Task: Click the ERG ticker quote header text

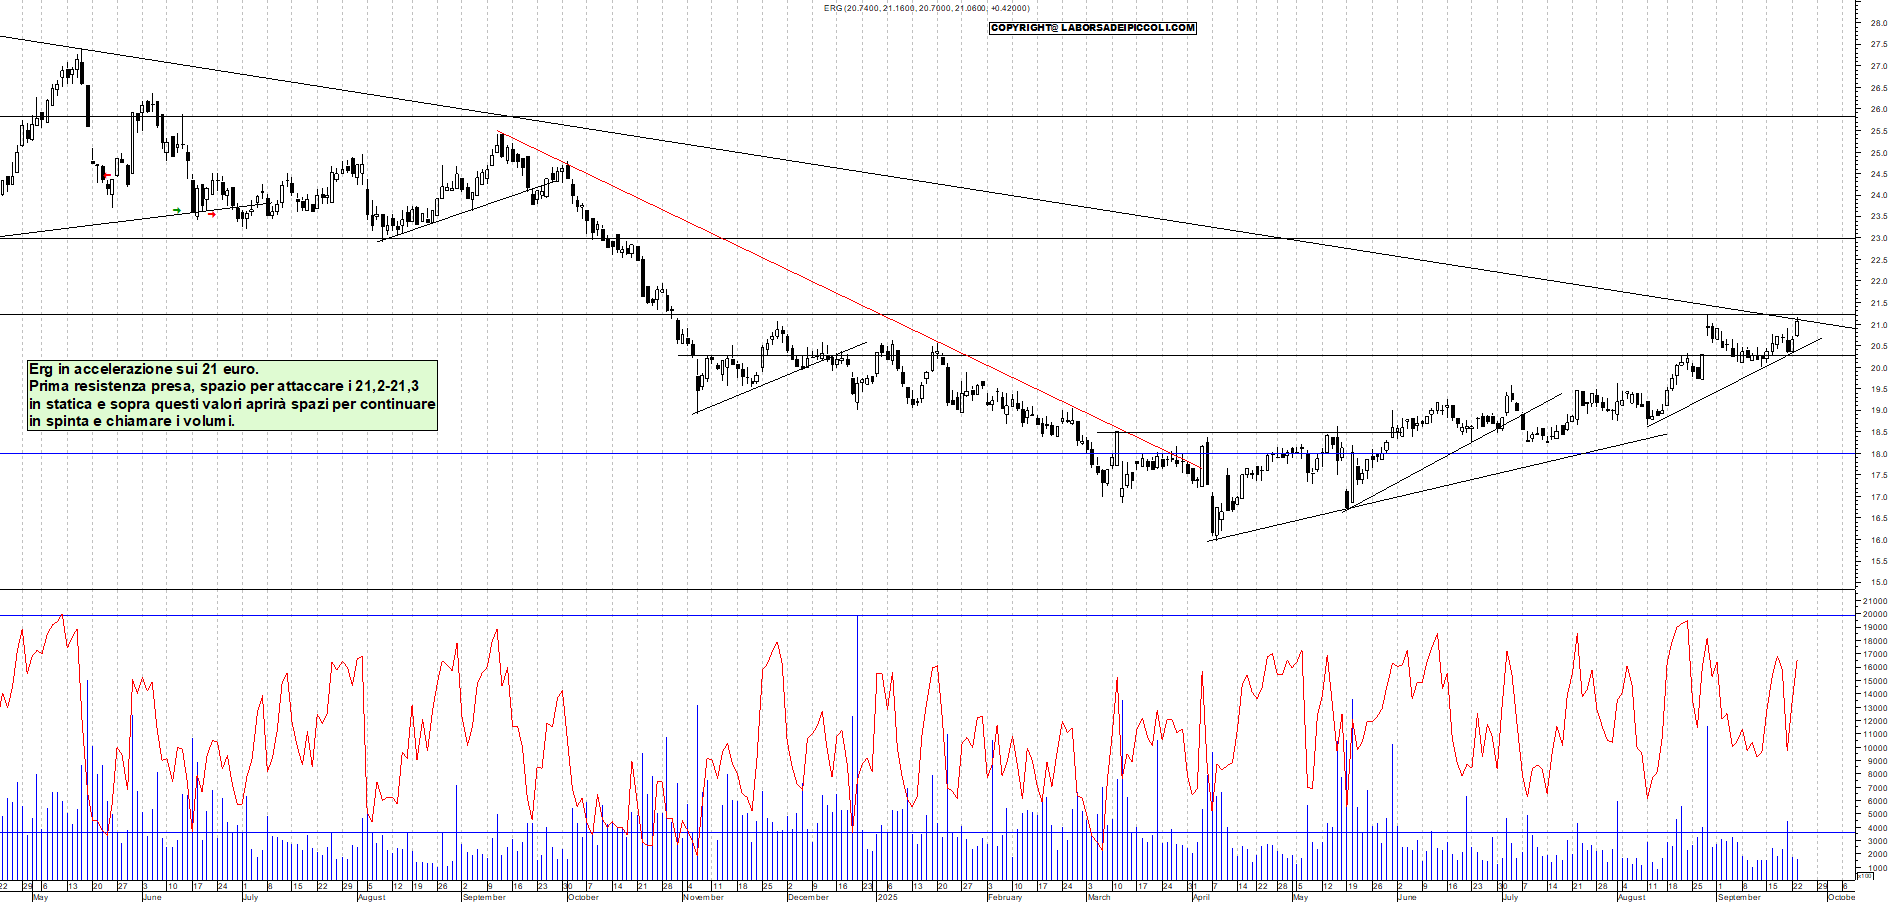Action: coord(926,8)
